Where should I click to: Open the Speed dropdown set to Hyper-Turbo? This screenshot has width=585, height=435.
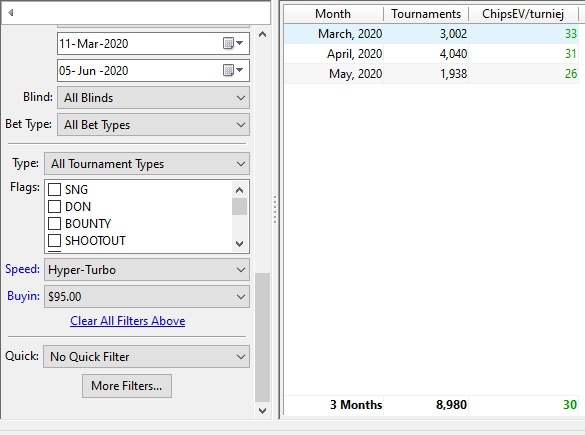coord(147,270)
